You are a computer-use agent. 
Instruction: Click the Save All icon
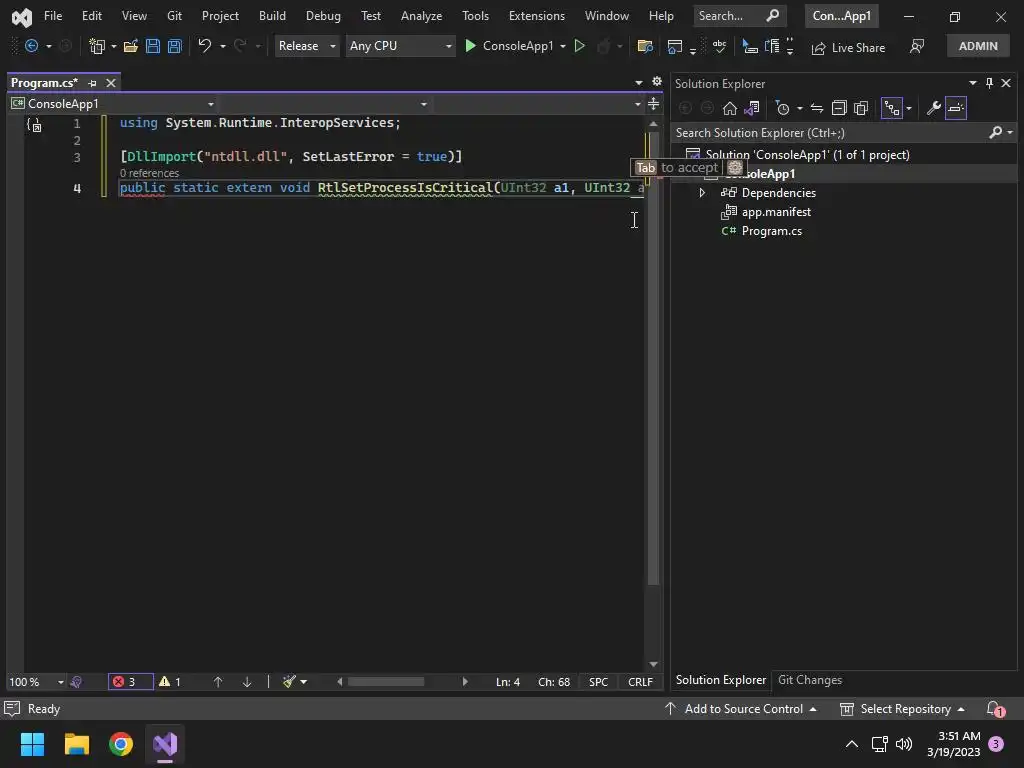click(174, 46)
